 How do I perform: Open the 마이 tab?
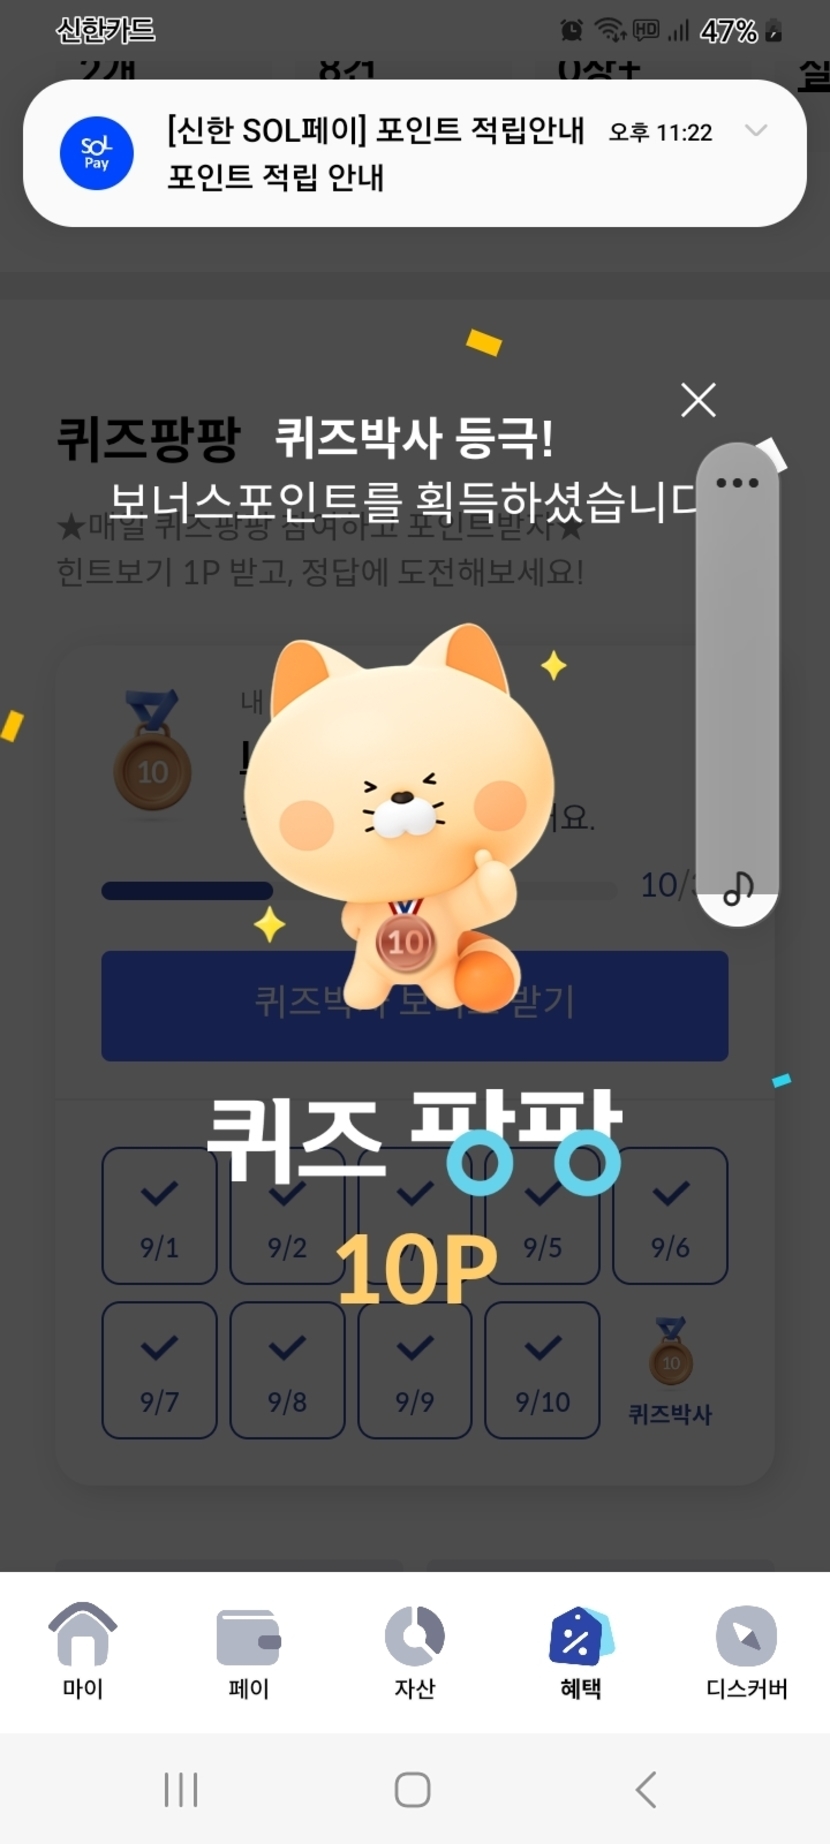83,1651
